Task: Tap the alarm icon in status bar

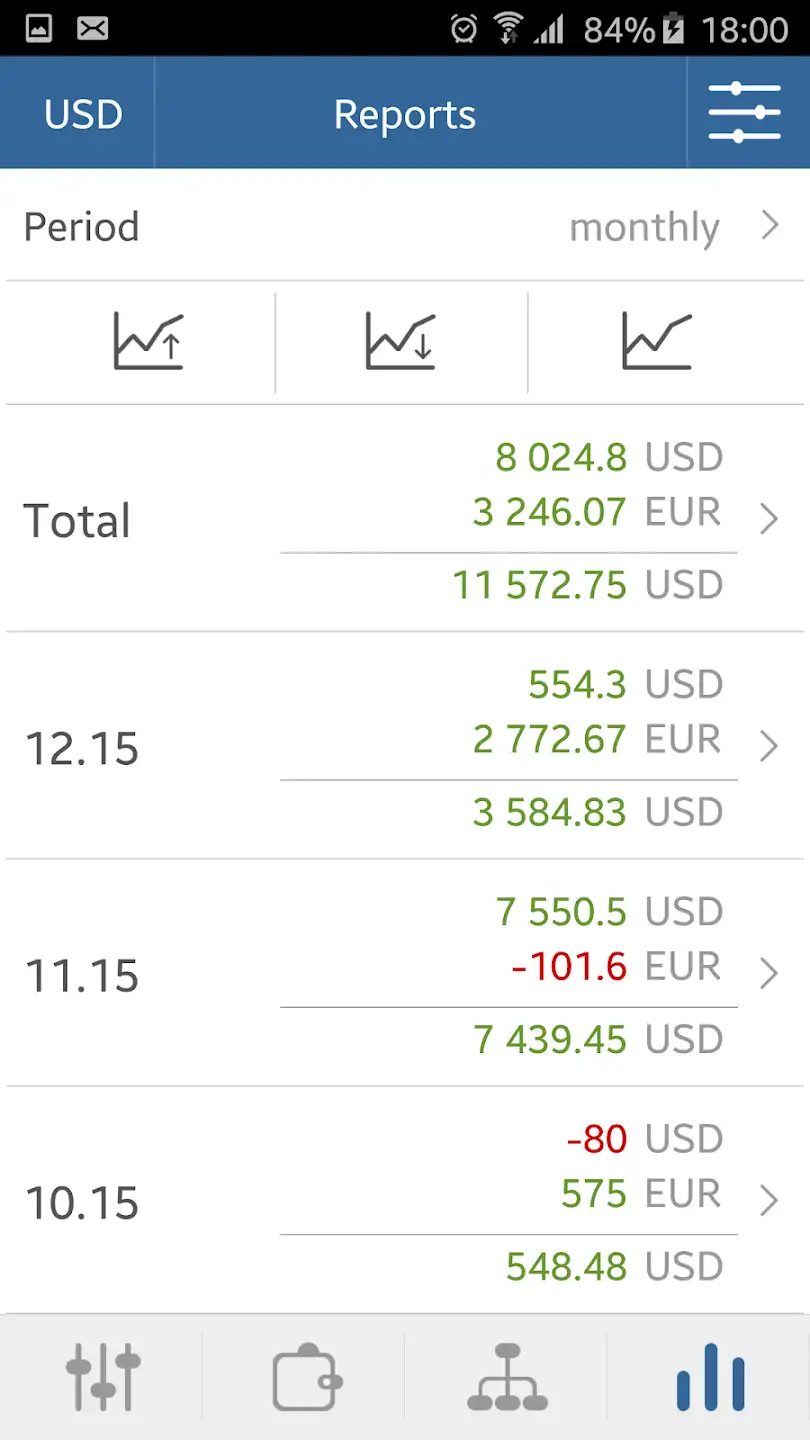Action: point(464,29)
